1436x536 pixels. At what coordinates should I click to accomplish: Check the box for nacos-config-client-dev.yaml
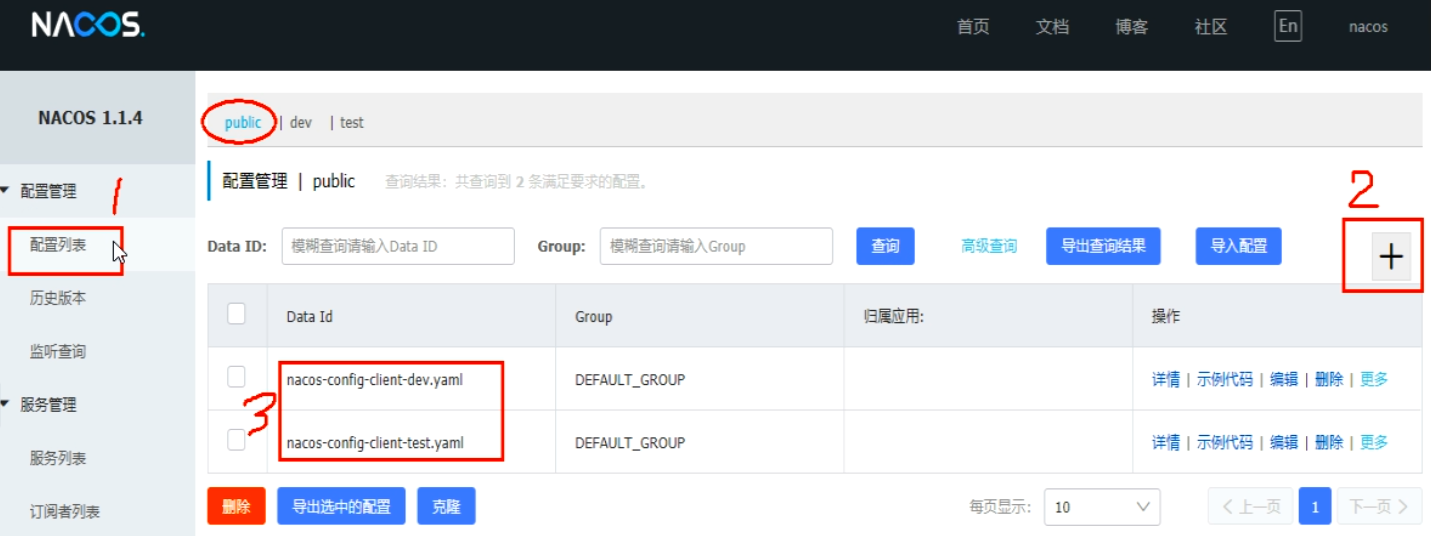(236, 377)
